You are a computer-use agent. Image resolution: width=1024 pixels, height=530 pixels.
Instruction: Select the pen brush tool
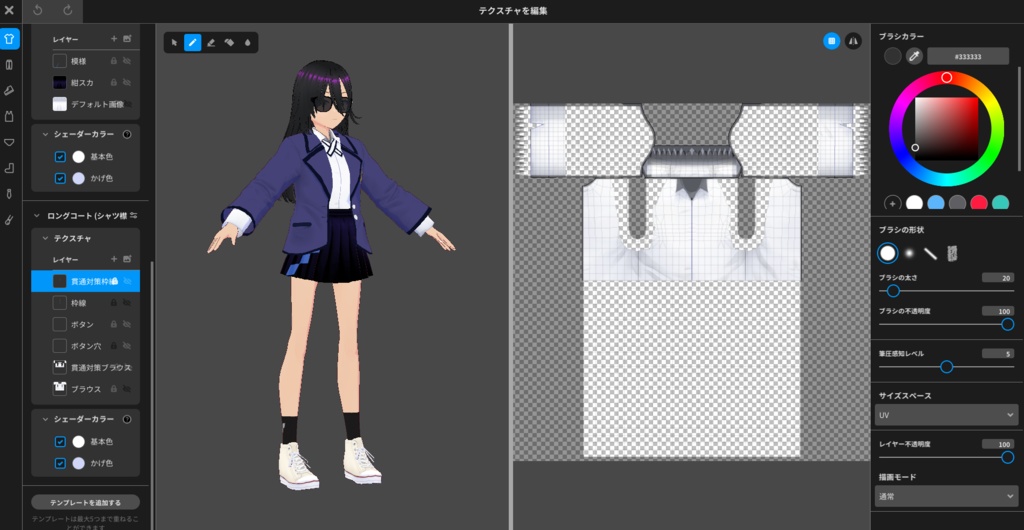pyautogui.click(x=193, y=42)
